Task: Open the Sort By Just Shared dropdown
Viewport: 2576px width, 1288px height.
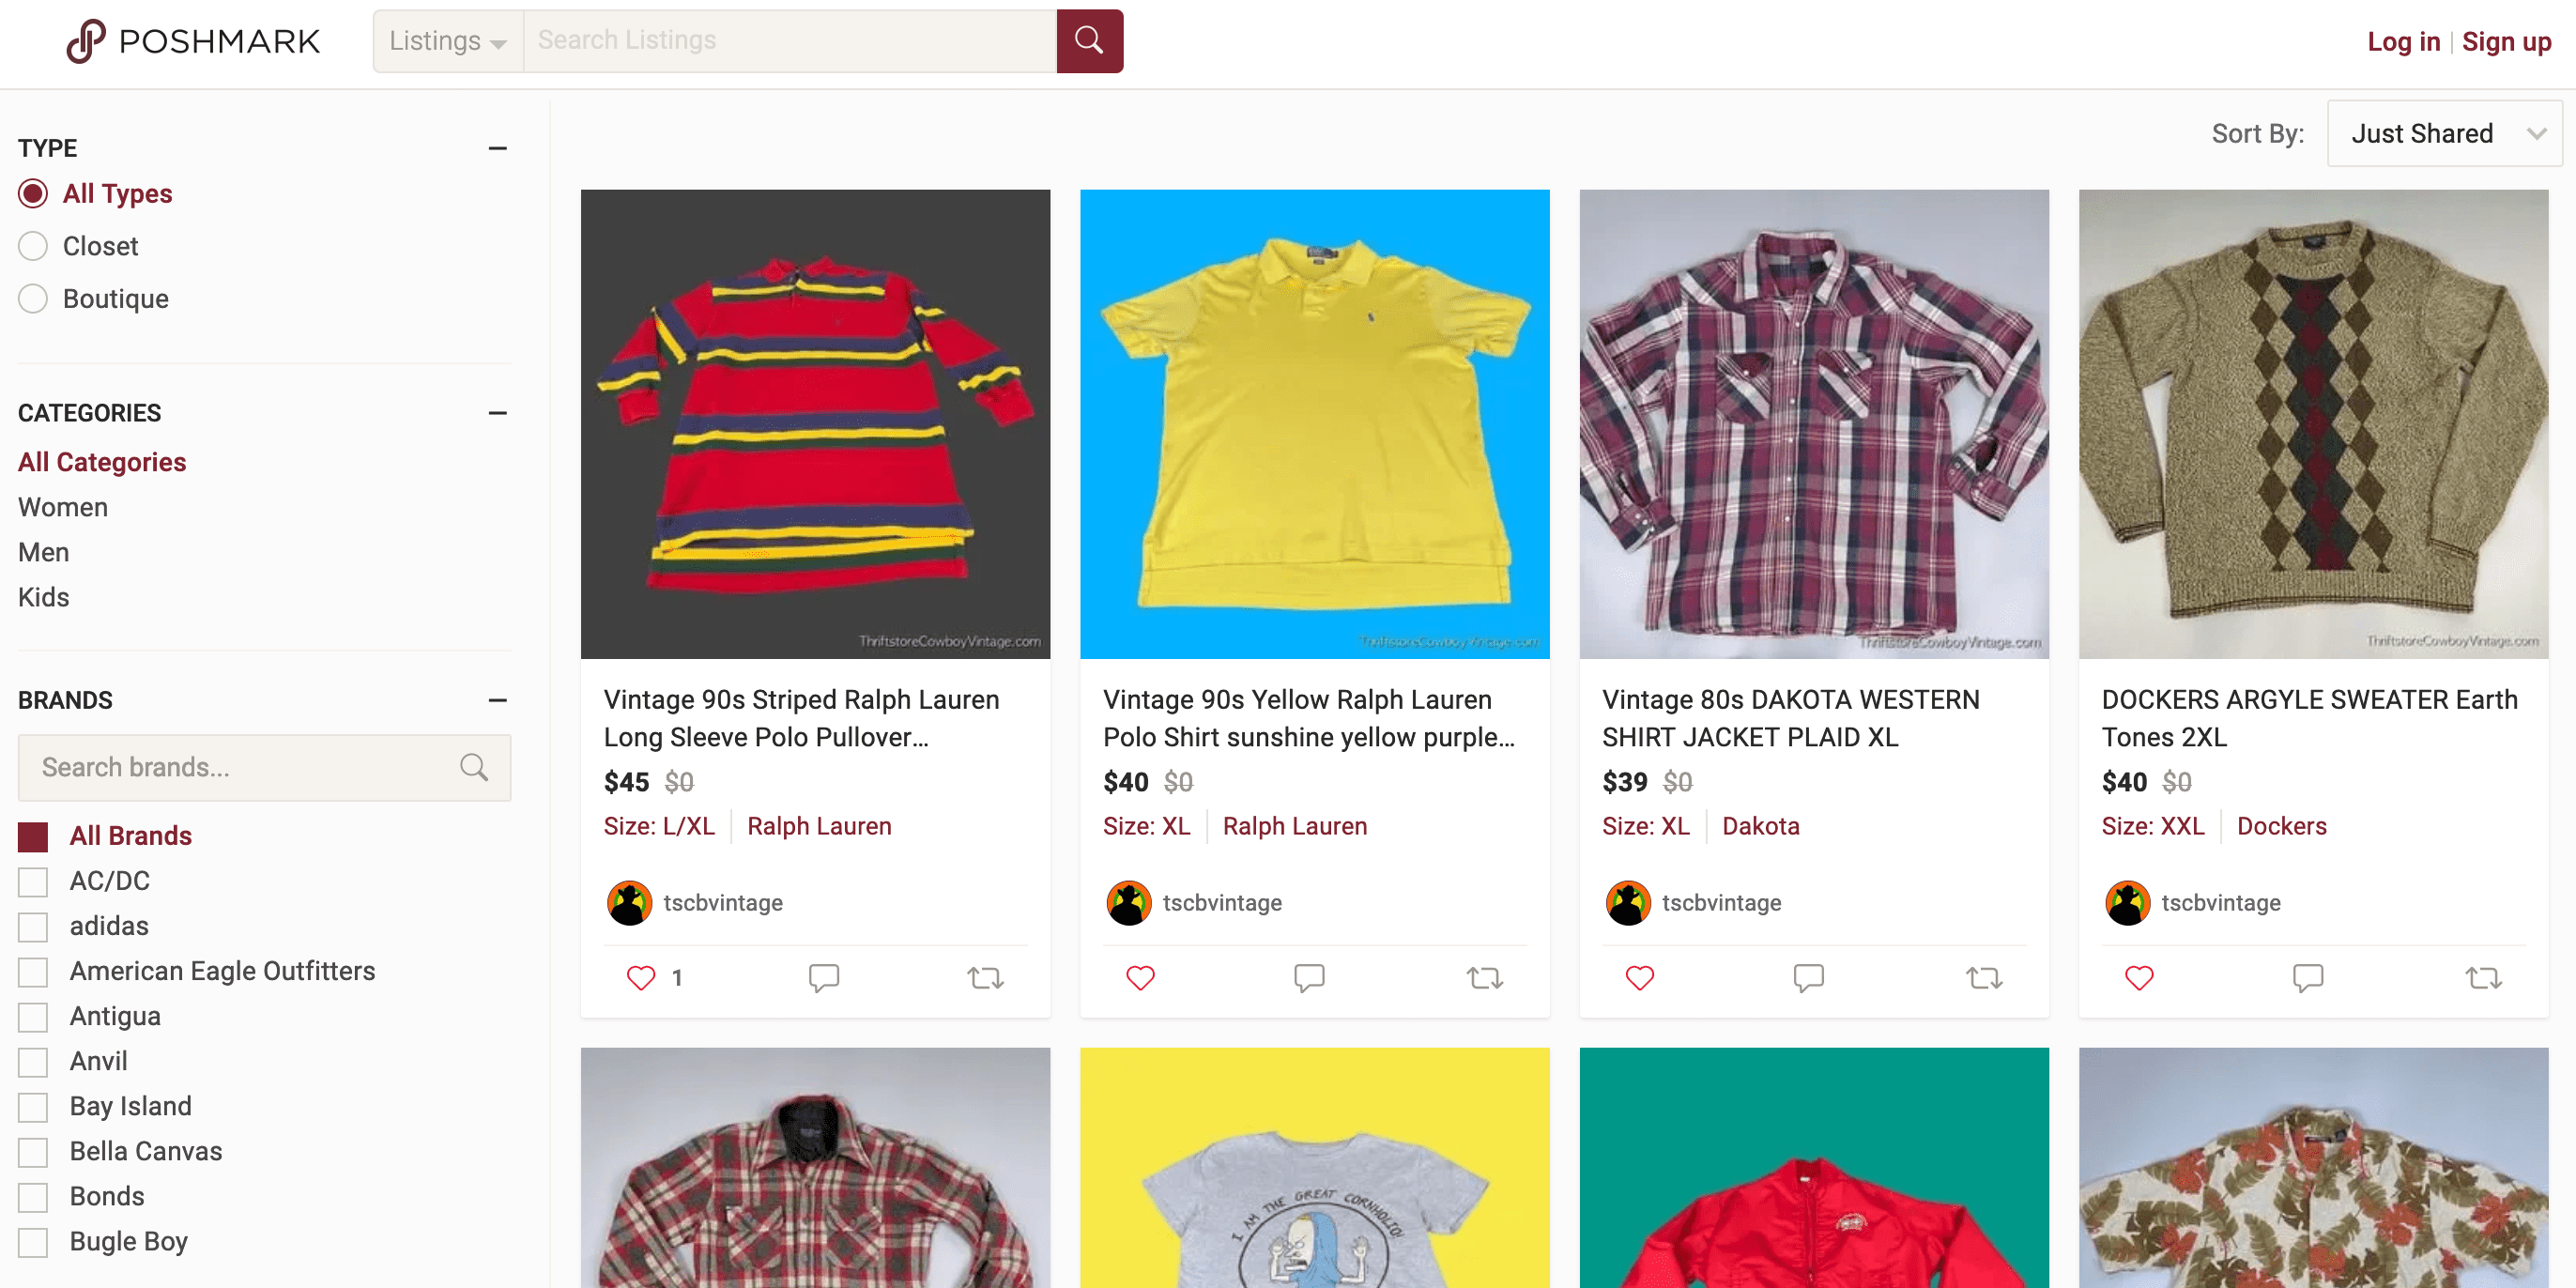Action: pyautogui.click(x=2443, y=134)
